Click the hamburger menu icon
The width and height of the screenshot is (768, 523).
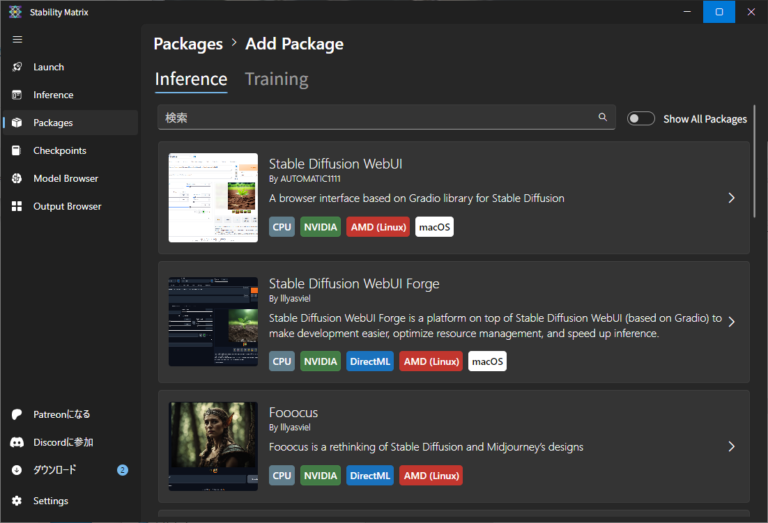(x=17, y=39)
